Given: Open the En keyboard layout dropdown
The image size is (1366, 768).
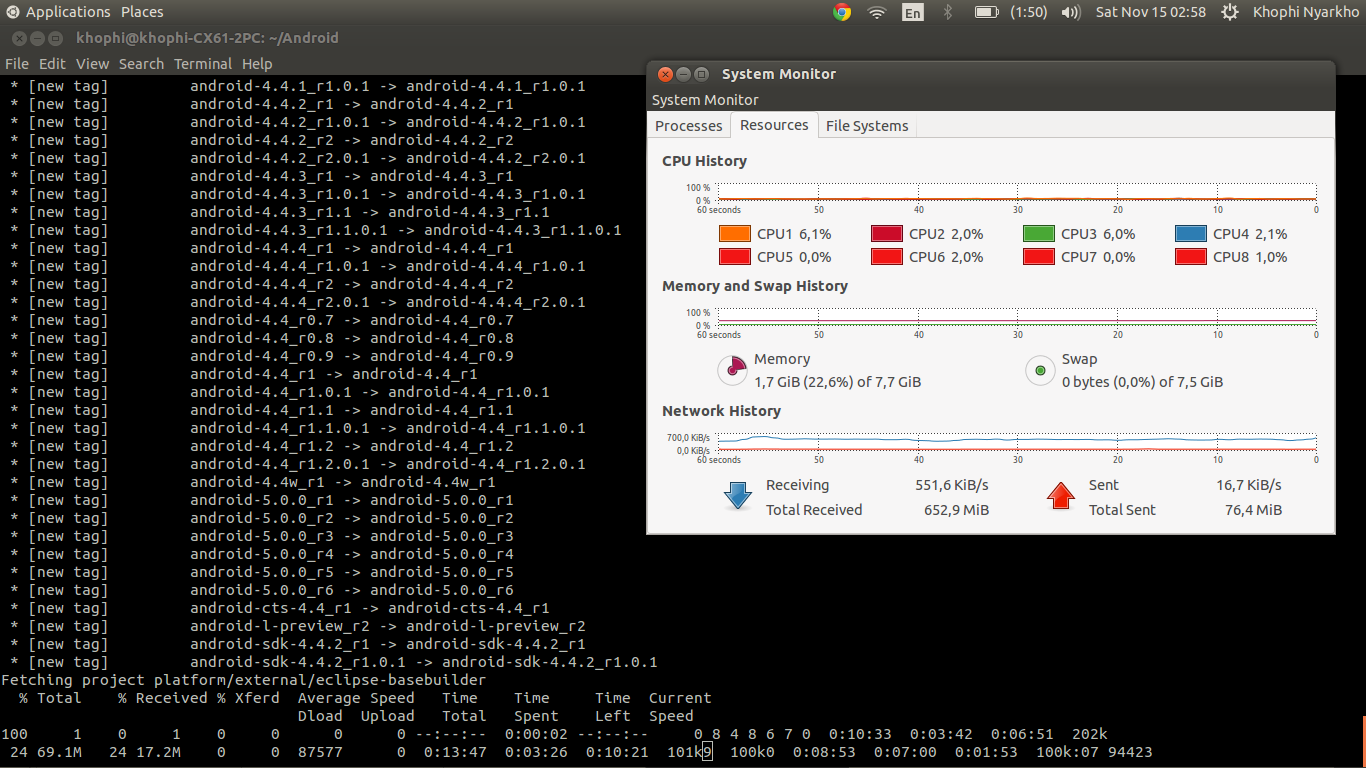Looking at the screenshot, I should tap(912, 12).
